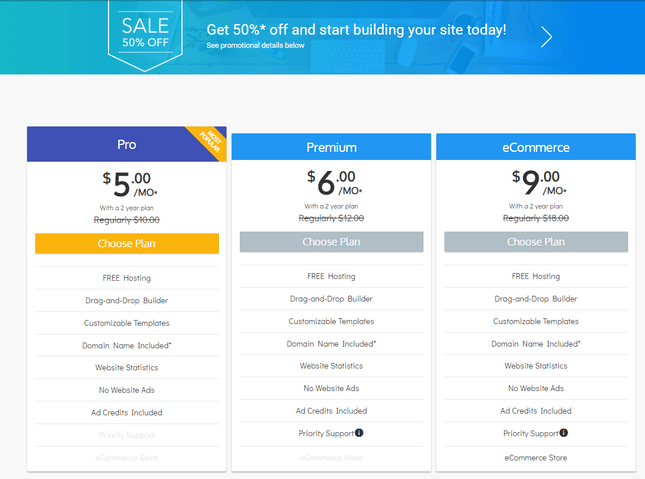Click Priority Support text in eCommerce column
Screen dimensions: 645x479
click(531, 433)
